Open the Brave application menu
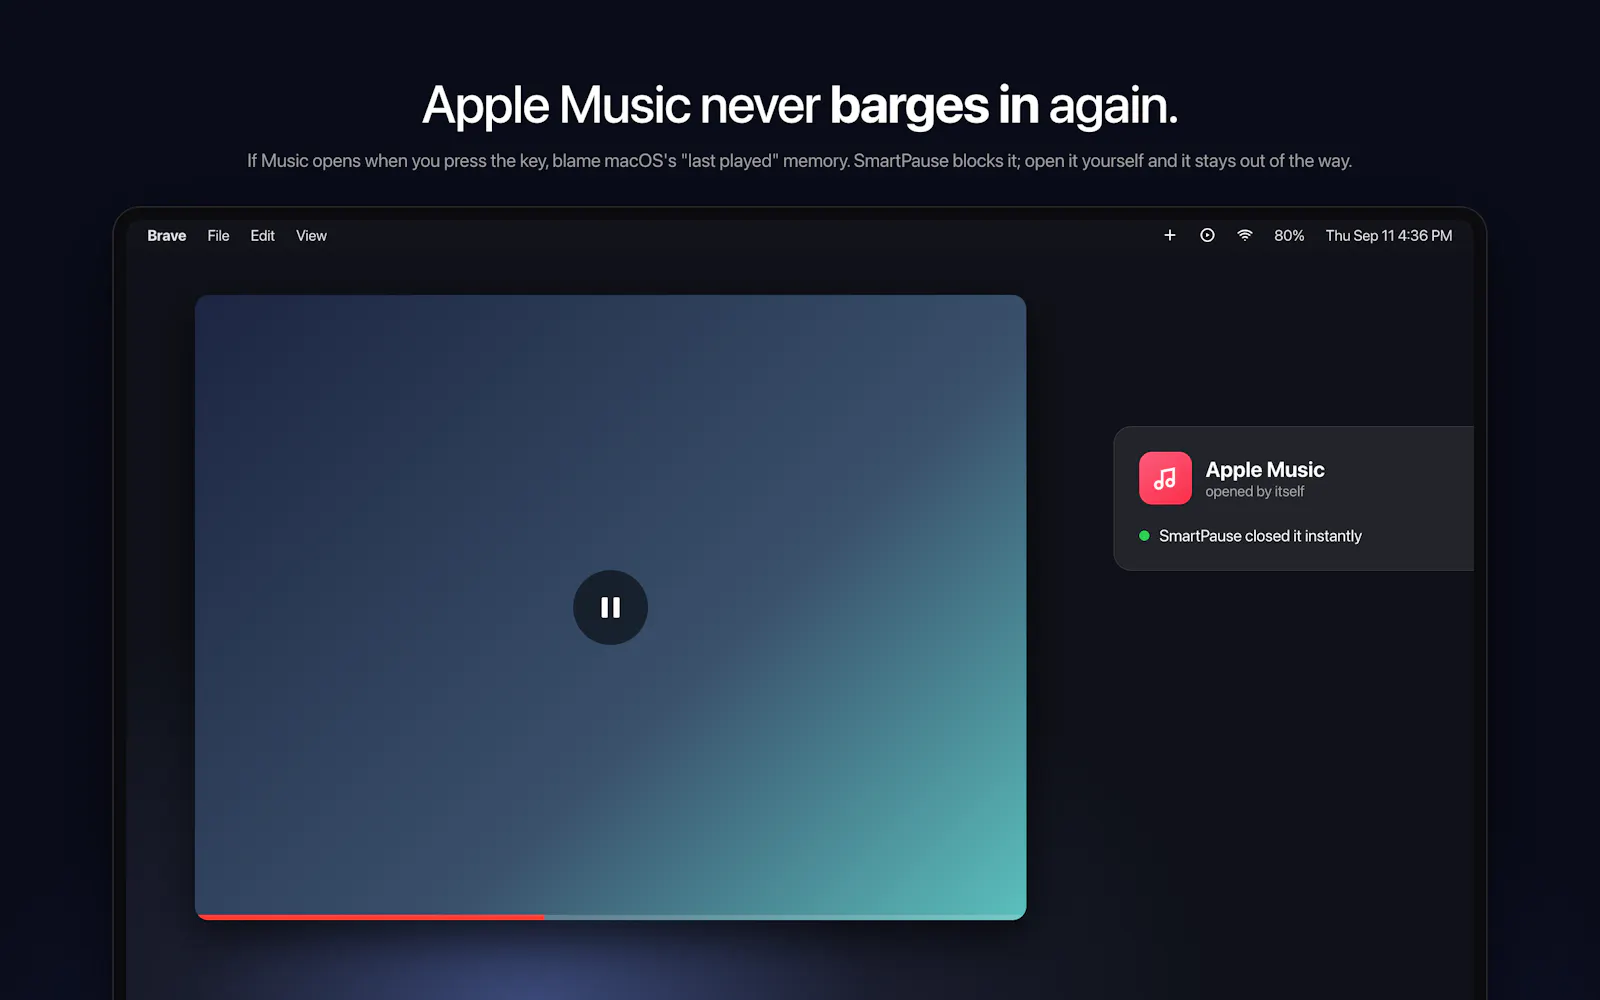Image resolution: width=1600 pixels, height=1000 pixels. pyautogui.click(x=166, y=236)
